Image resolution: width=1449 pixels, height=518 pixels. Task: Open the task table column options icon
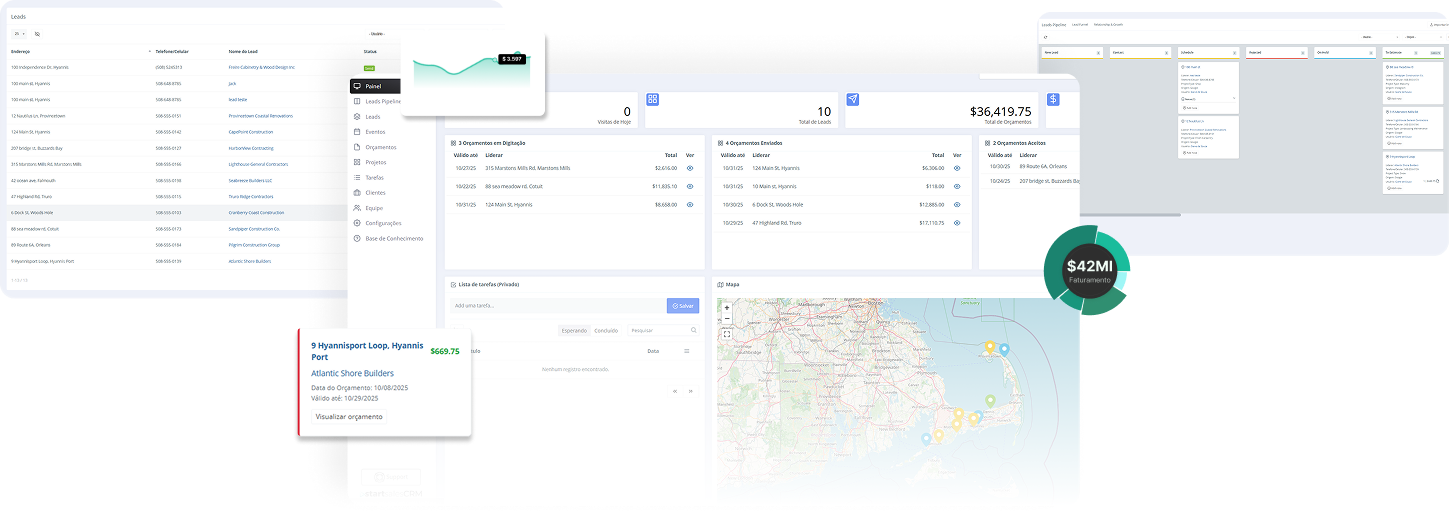[x=686, y=351]
